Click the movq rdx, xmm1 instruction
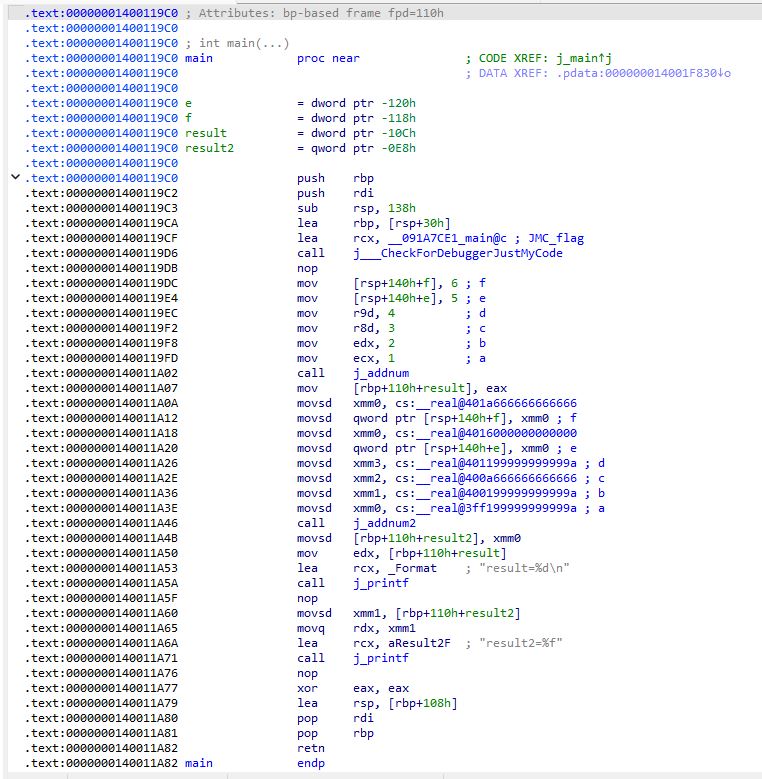Screen dimensions: 762x779 pyautogui.click(x=356, y=628)
